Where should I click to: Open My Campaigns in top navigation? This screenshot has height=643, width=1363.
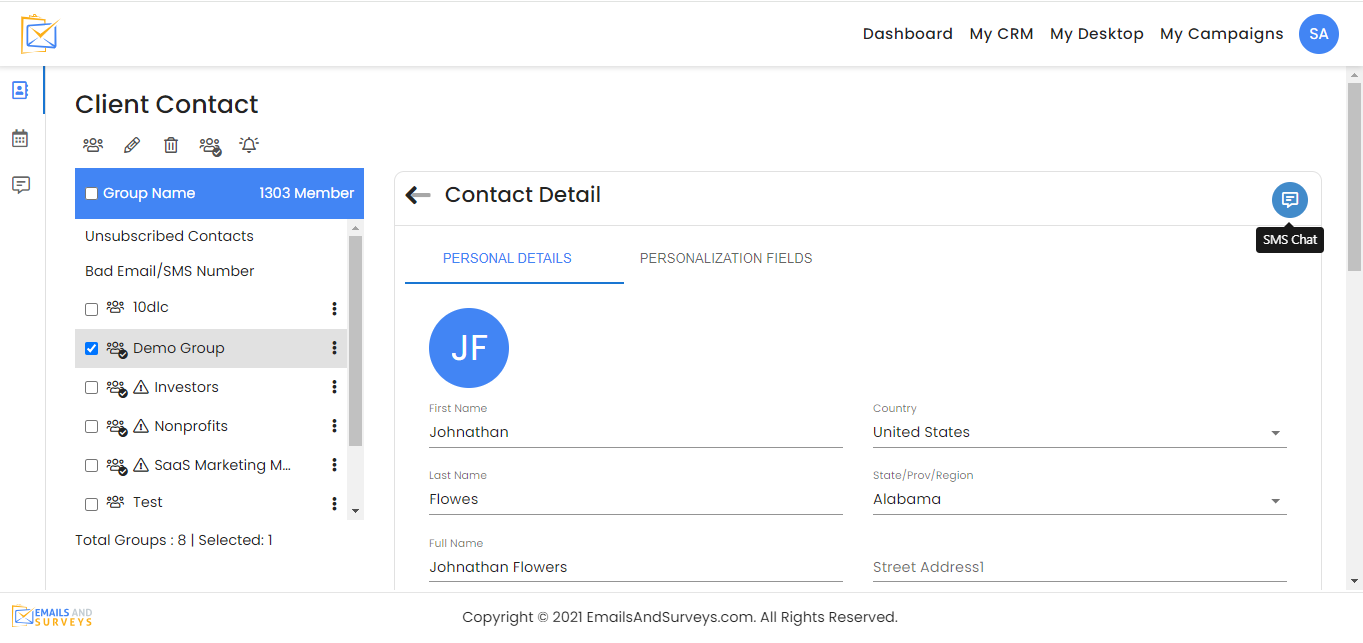coord(1221,34)
